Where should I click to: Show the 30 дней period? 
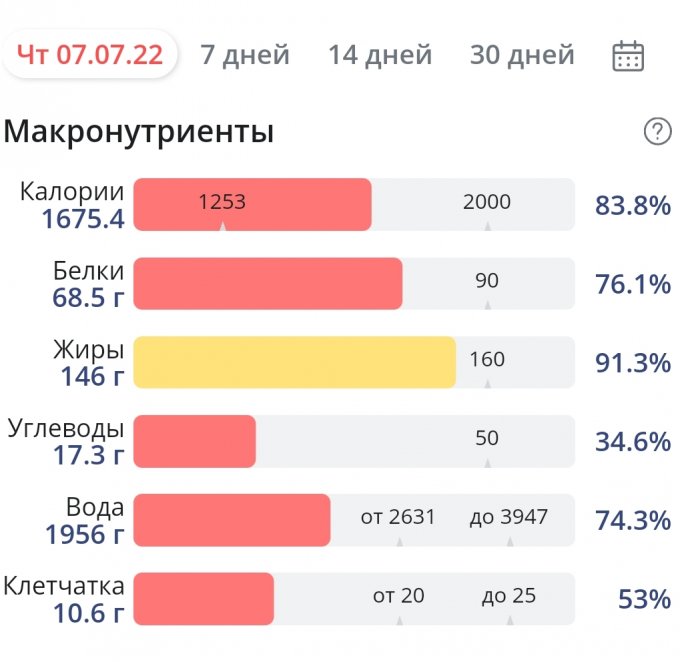pos(522,54)
